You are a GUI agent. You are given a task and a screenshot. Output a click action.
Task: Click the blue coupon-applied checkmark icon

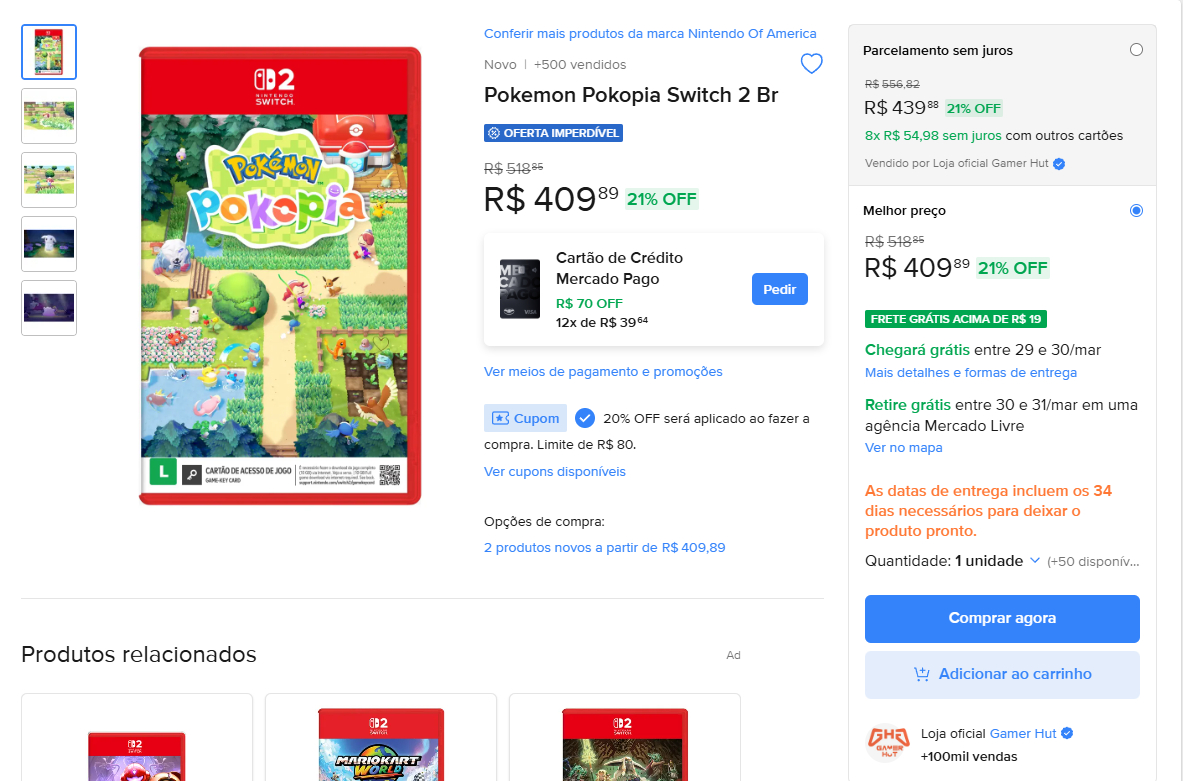click(585, 418)
